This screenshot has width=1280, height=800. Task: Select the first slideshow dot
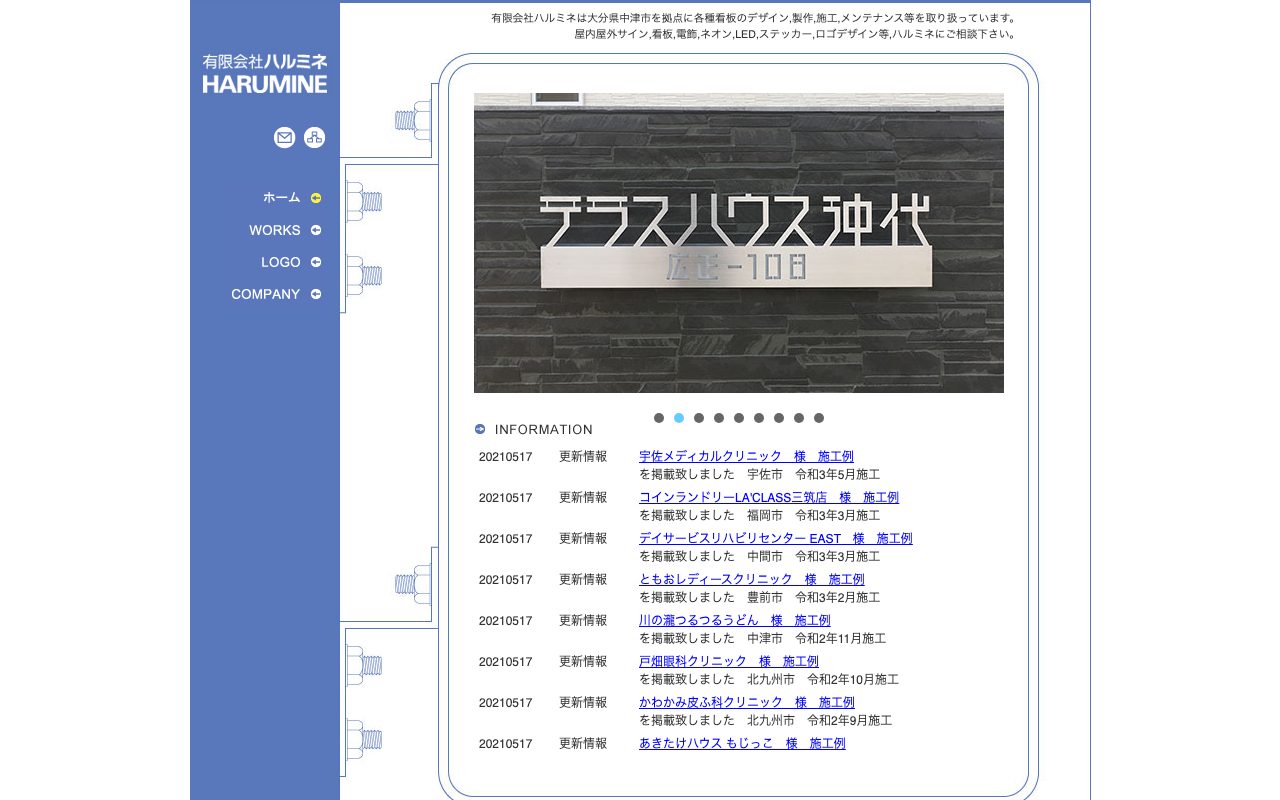[x=659, y=418]
